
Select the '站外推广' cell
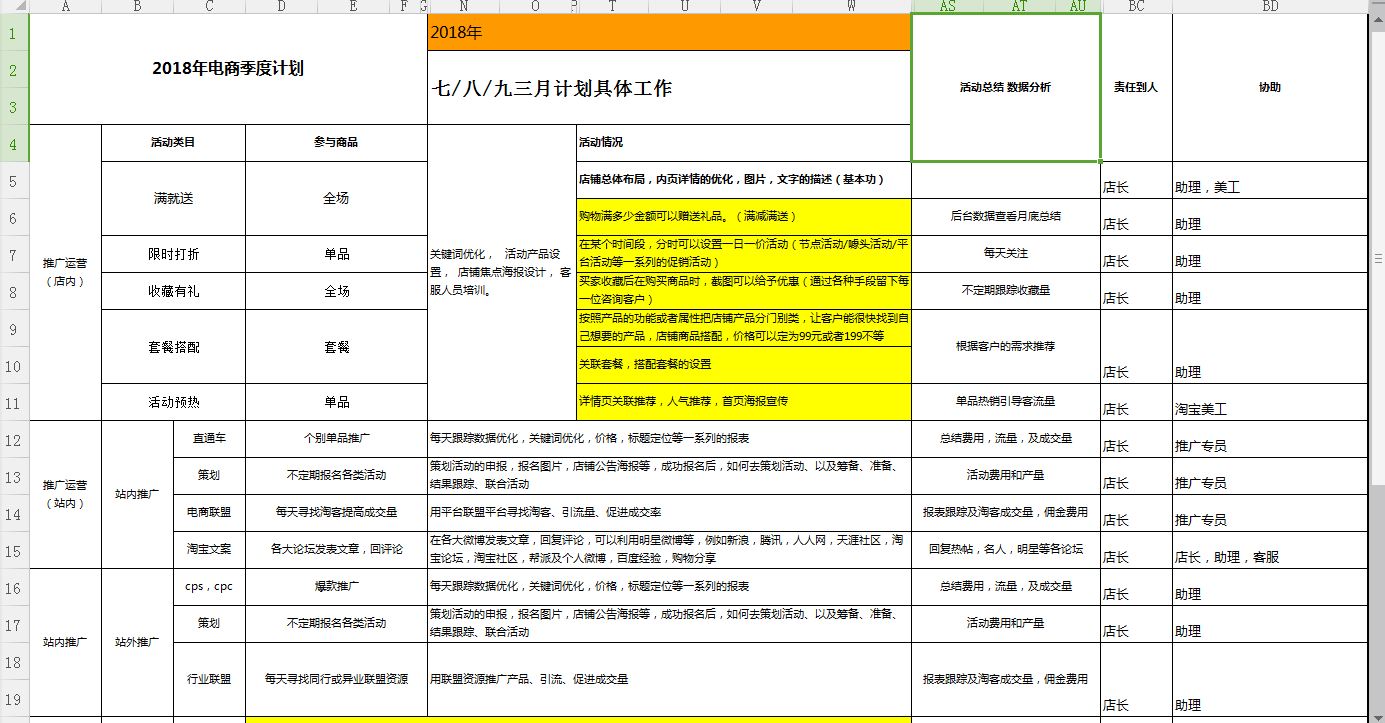(x=137, y=643)
